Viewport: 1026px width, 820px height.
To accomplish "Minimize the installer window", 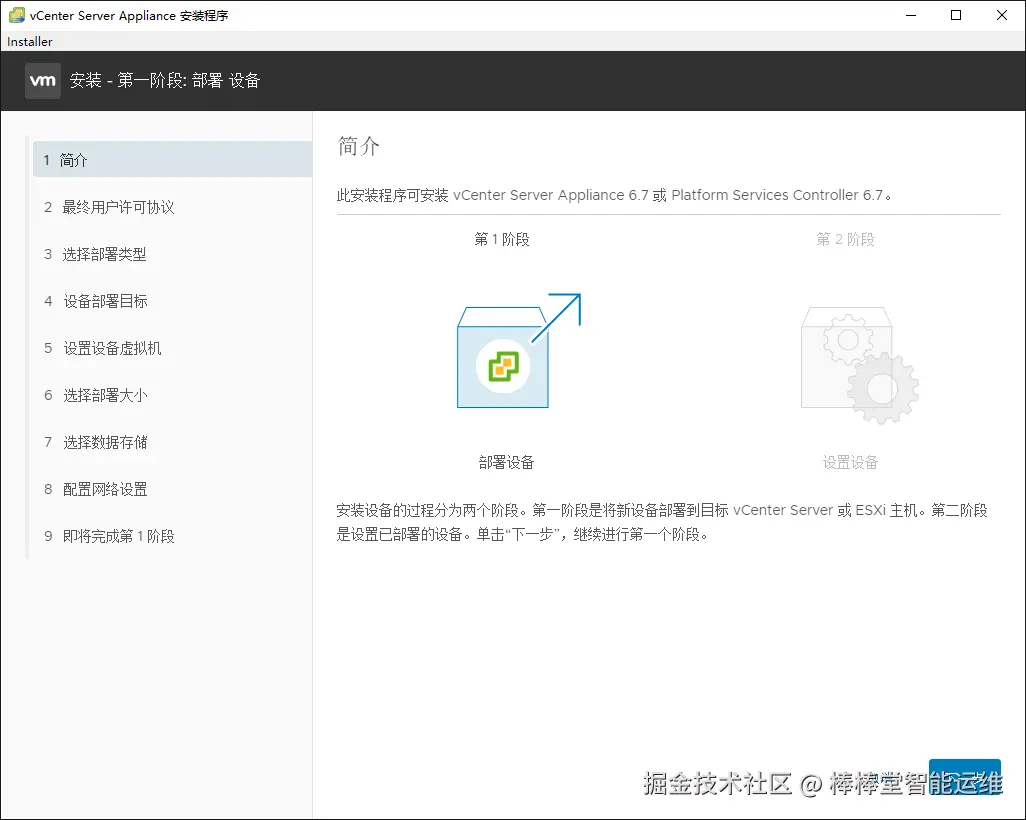I will [x=911, y=15].
